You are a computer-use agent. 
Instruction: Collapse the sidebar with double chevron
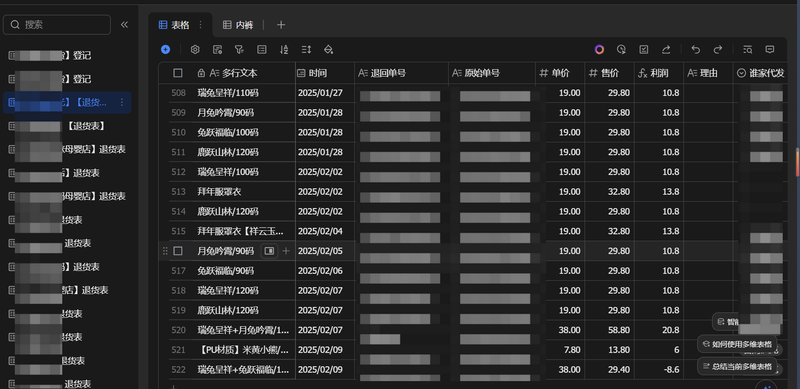point(124,25)
